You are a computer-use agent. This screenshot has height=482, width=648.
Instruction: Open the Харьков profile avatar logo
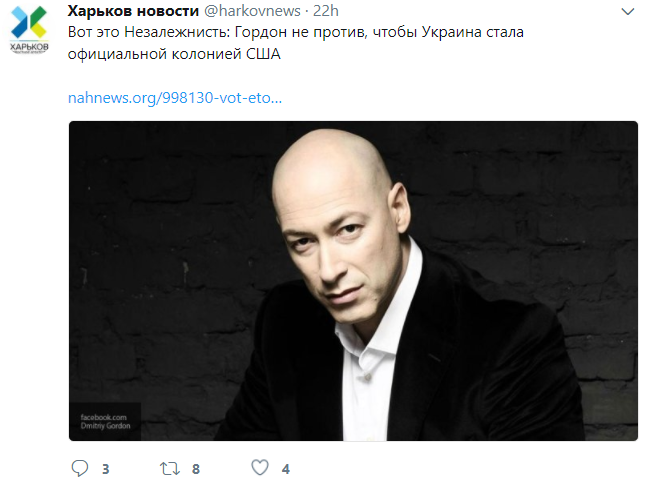tap(29, 30)
